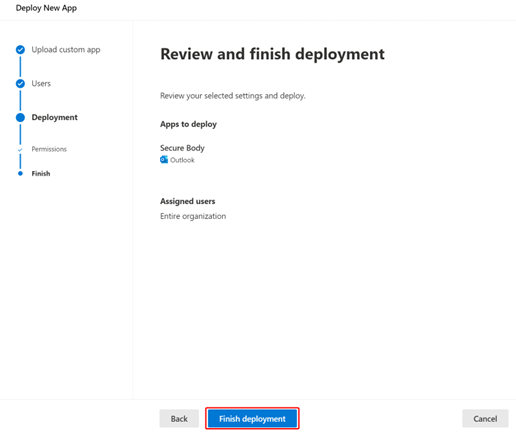Click the Permissions small checkmark icon
The width and height of the screenshot is (516, 432).
(x=20, y=149)
